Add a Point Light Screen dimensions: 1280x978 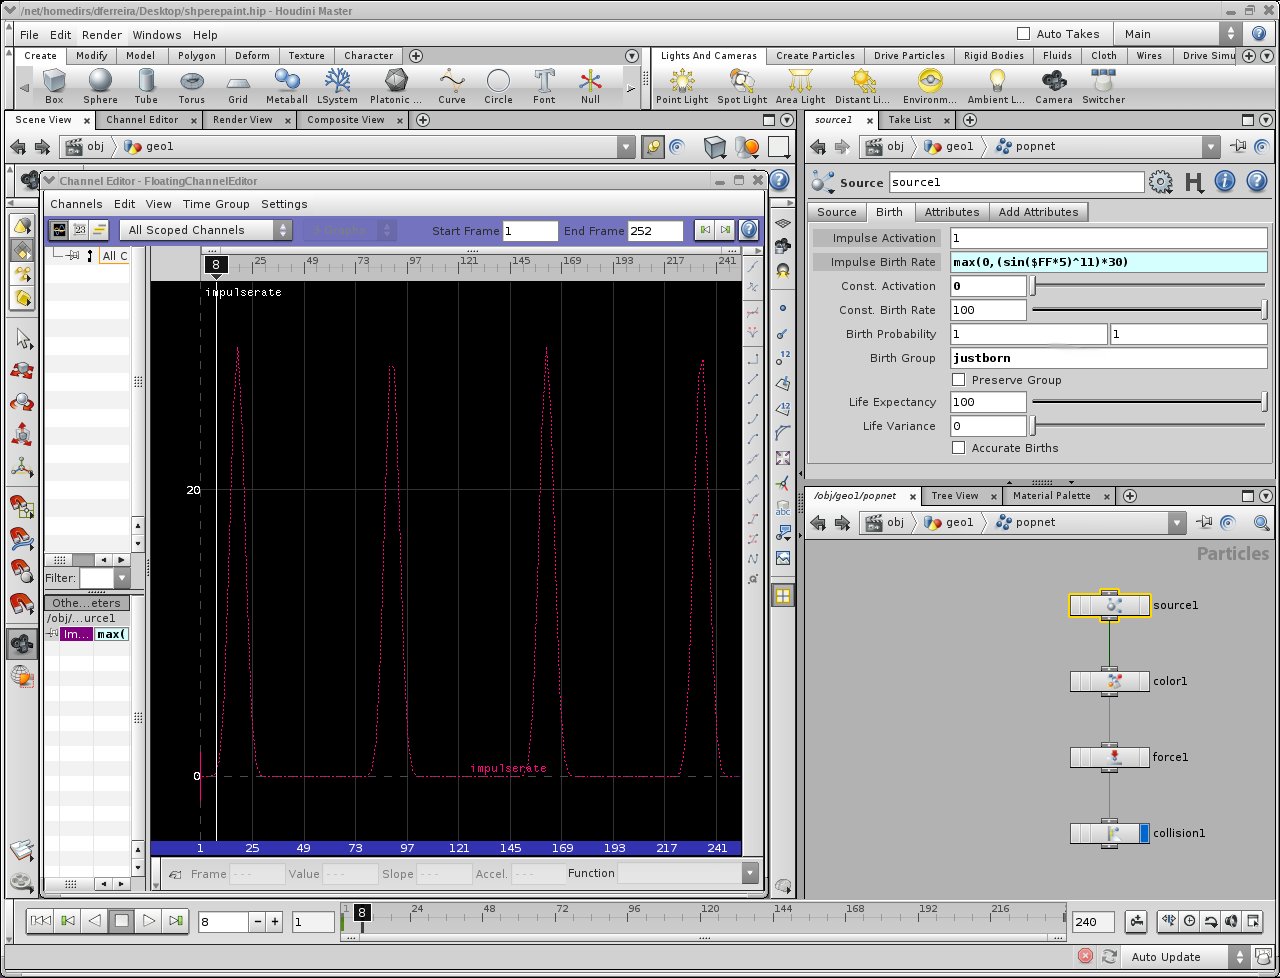click(682, 86)
